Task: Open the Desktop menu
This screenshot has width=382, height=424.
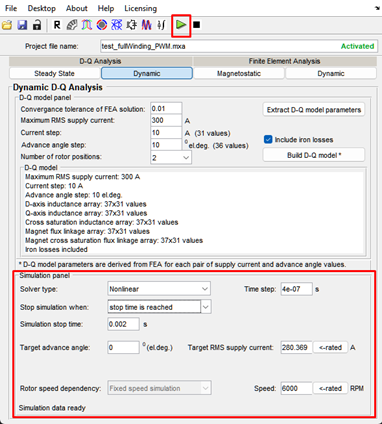Action: coord(42,8)
